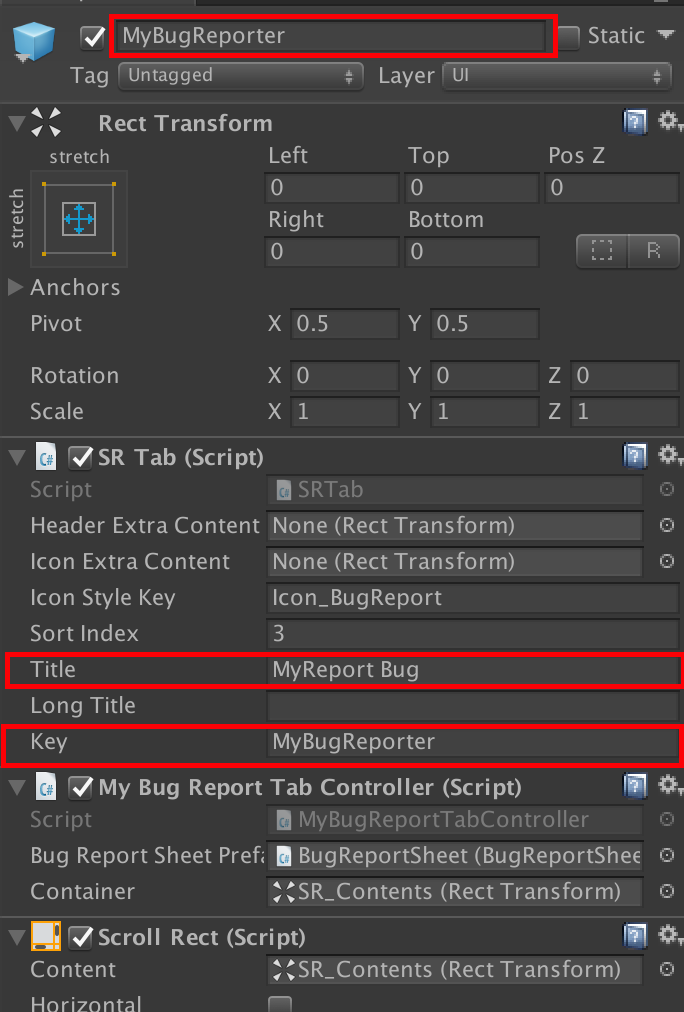Image resolution: width=684 pixels, height=1012 pixels.
Task: Expand the Anchors foldout
Action: pos(15,287)
